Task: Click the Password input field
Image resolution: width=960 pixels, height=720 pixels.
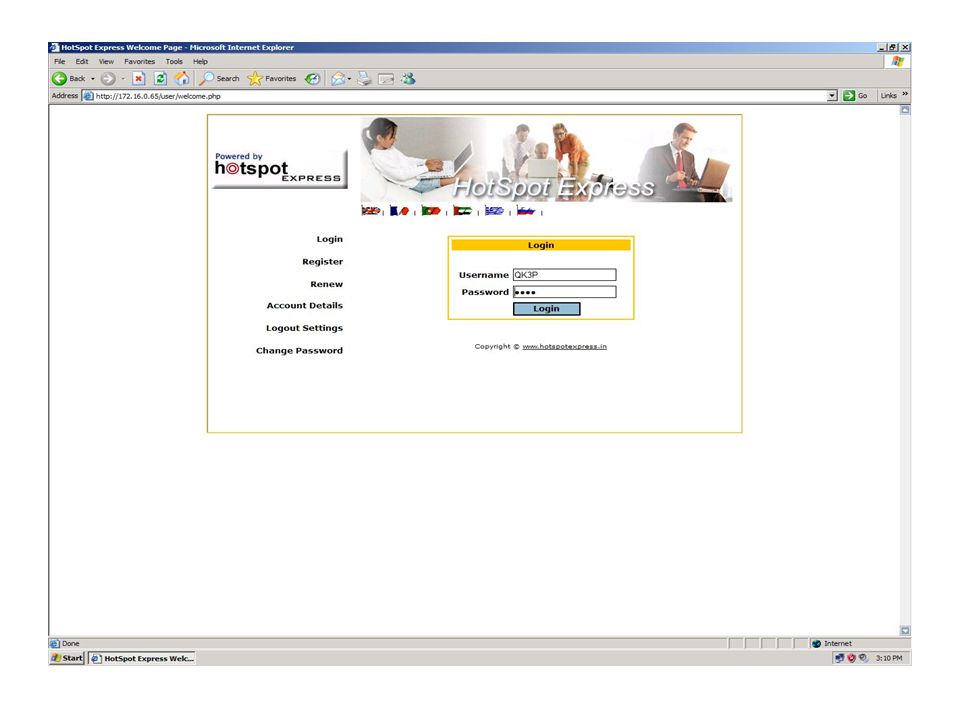Action: click(x=564, y=292)
